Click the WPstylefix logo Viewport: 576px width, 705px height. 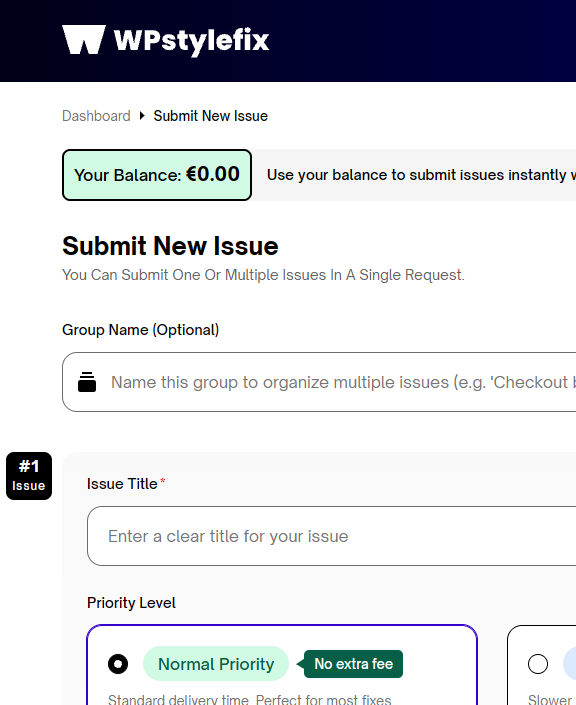(165, 40)
